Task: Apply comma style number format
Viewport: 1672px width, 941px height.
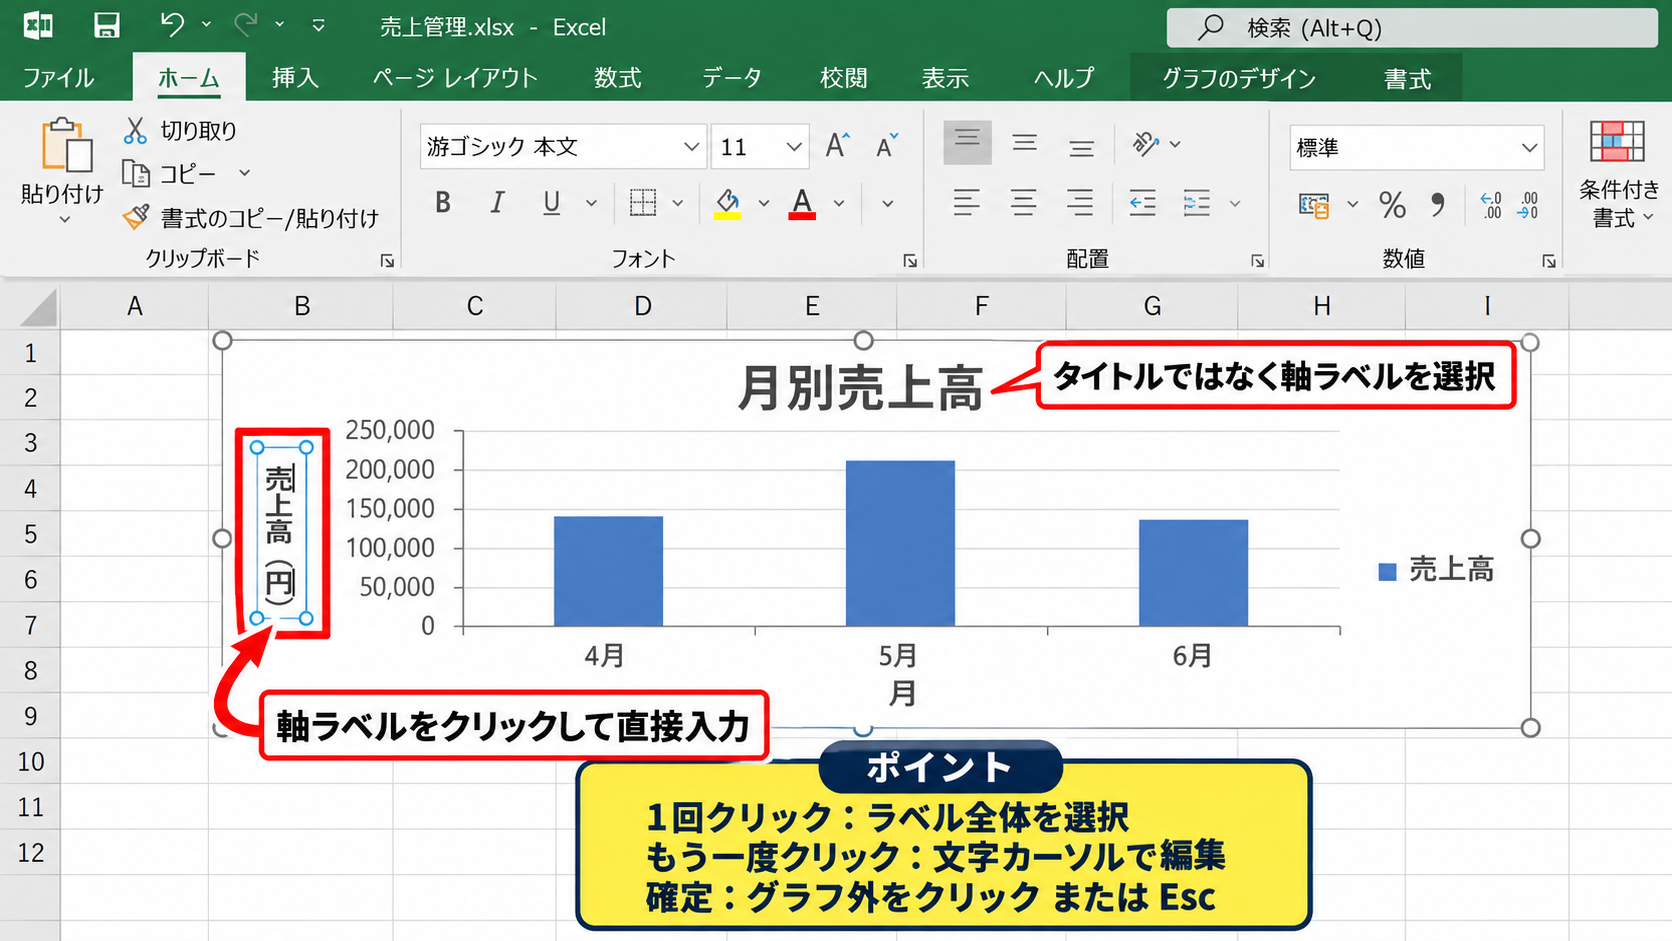Action: coord(1437,205)
